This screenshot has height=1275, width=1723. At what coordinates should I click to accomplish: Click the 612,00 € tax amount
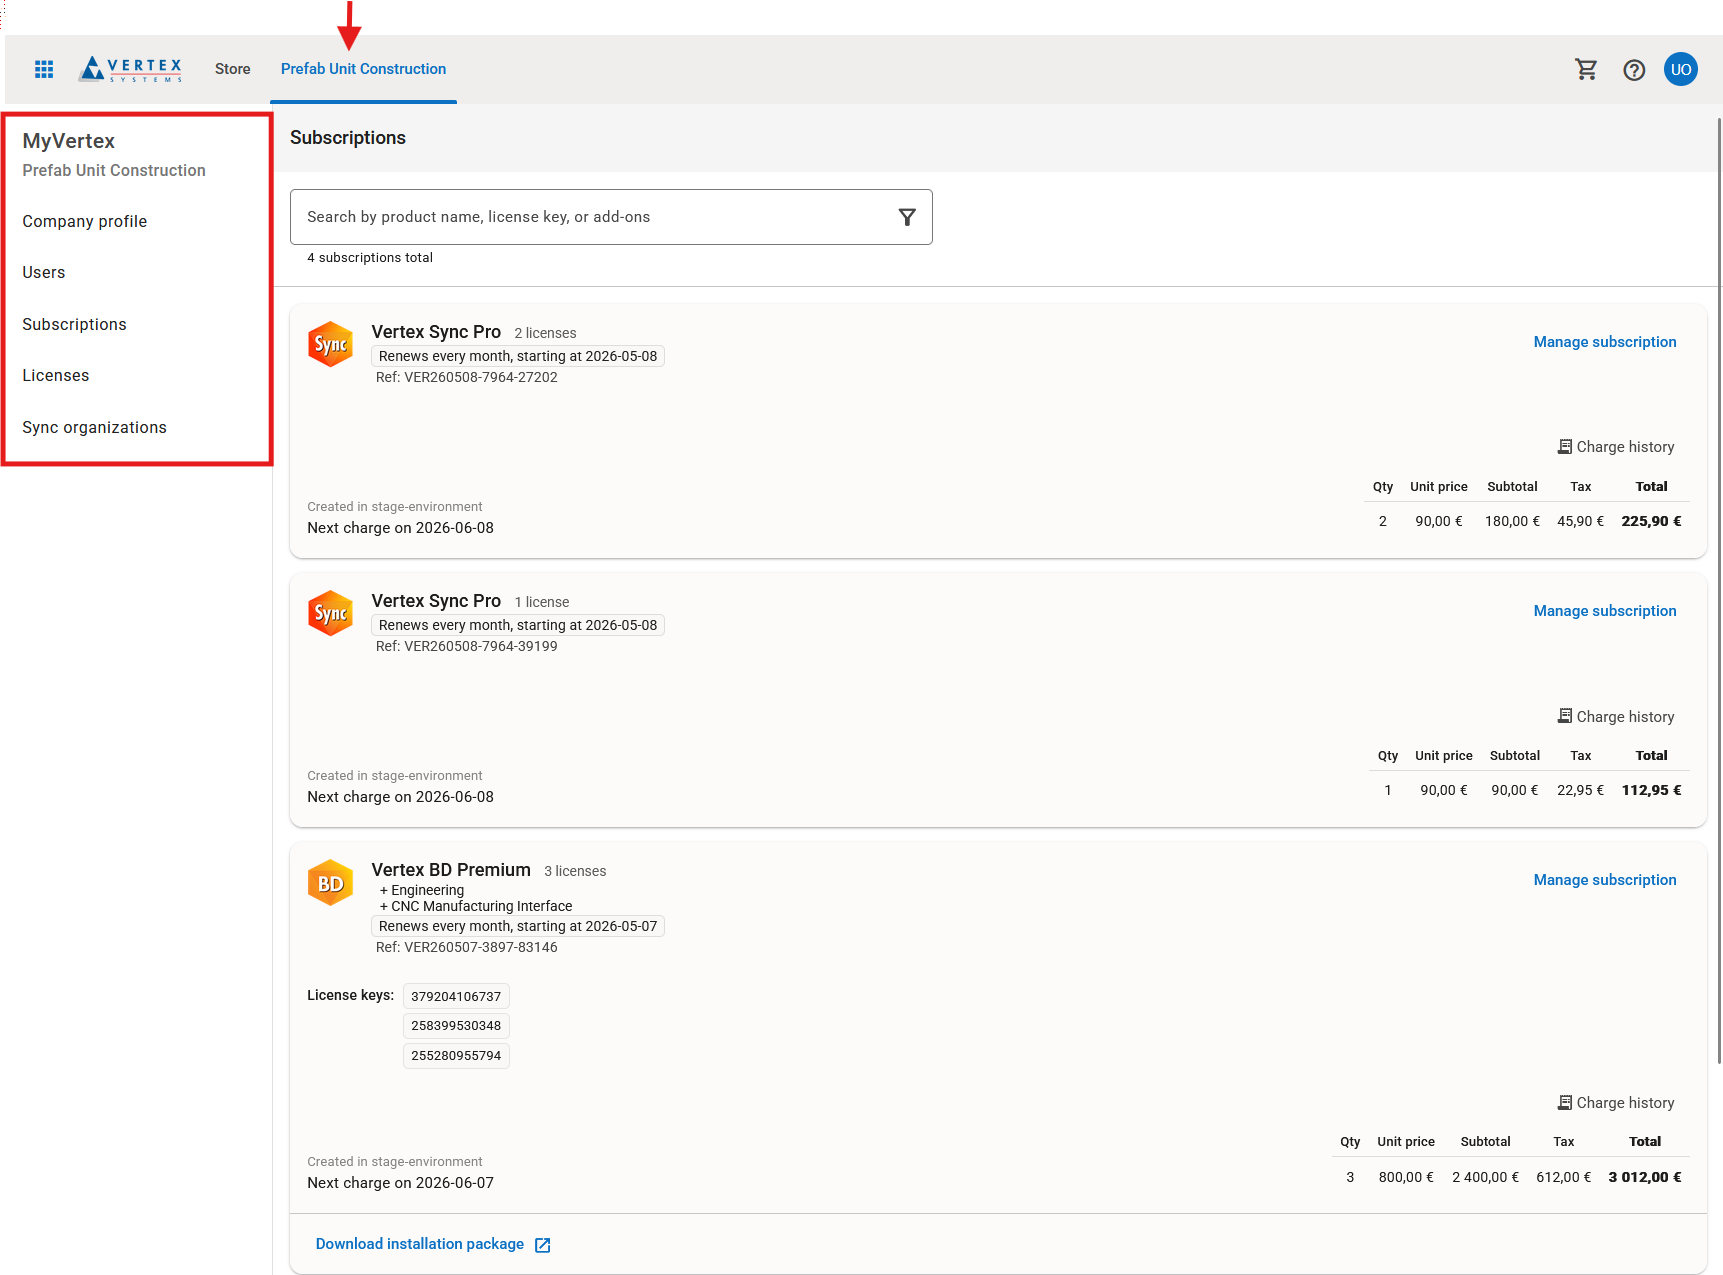pos(1564,1177)
